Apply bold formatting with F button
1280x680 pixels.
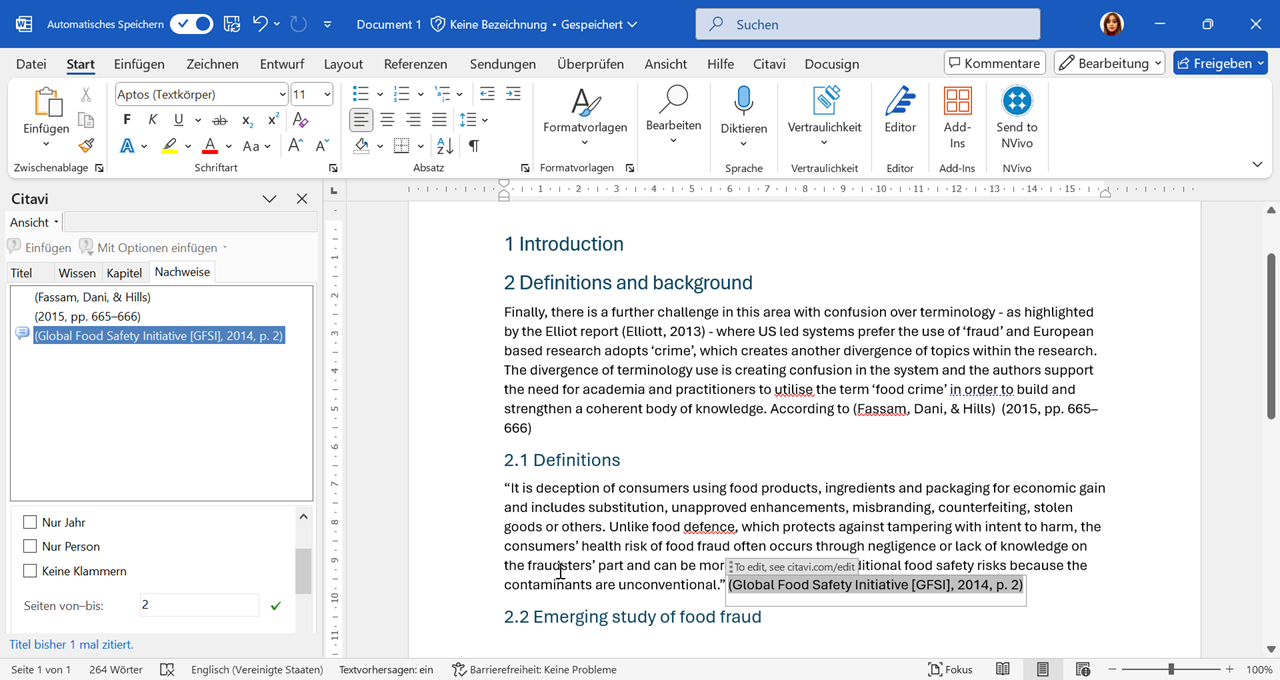click(x=127, y=120)
